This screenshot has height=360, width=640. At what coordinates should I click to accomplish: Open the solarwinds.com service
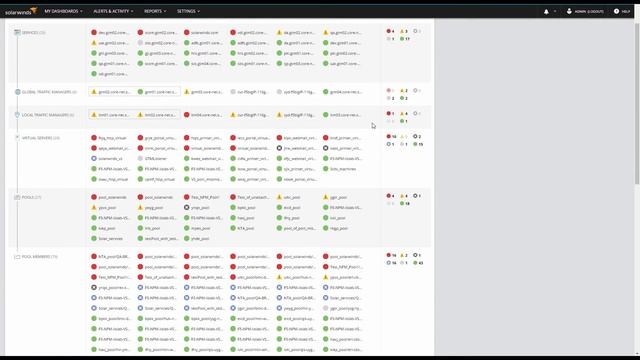204,32
